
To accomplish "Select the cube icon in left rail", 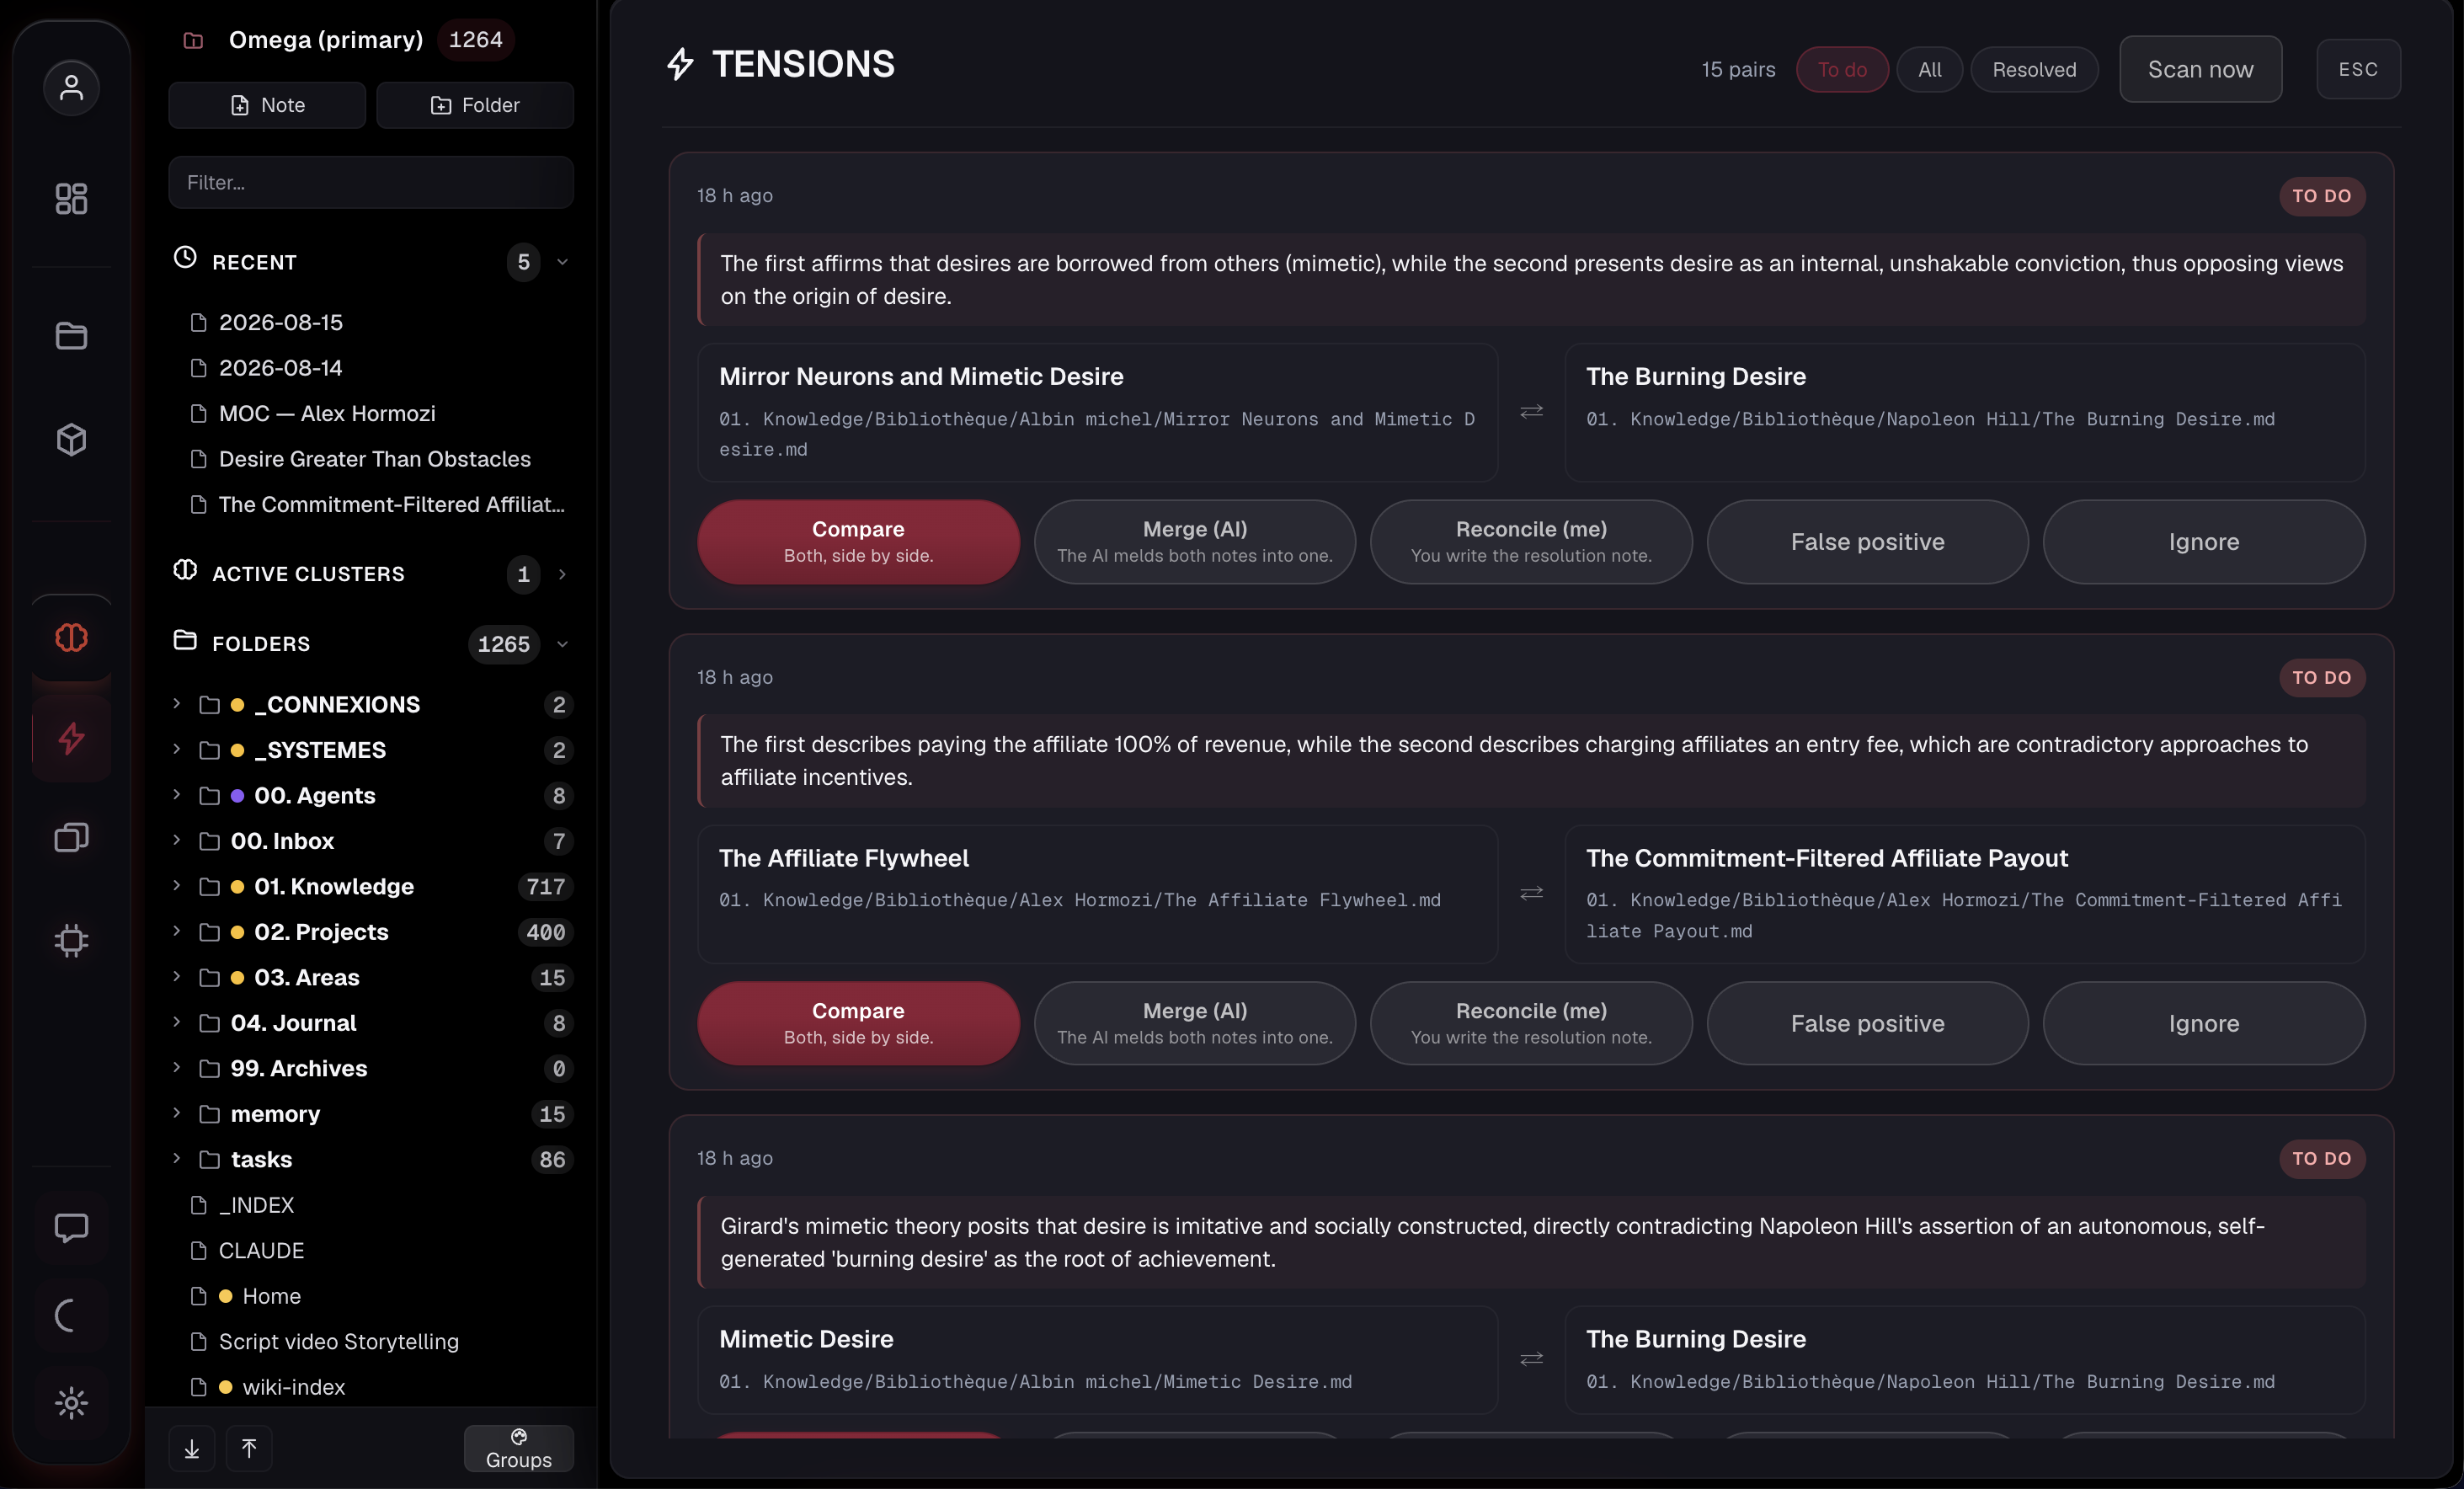I will point(71,439).
